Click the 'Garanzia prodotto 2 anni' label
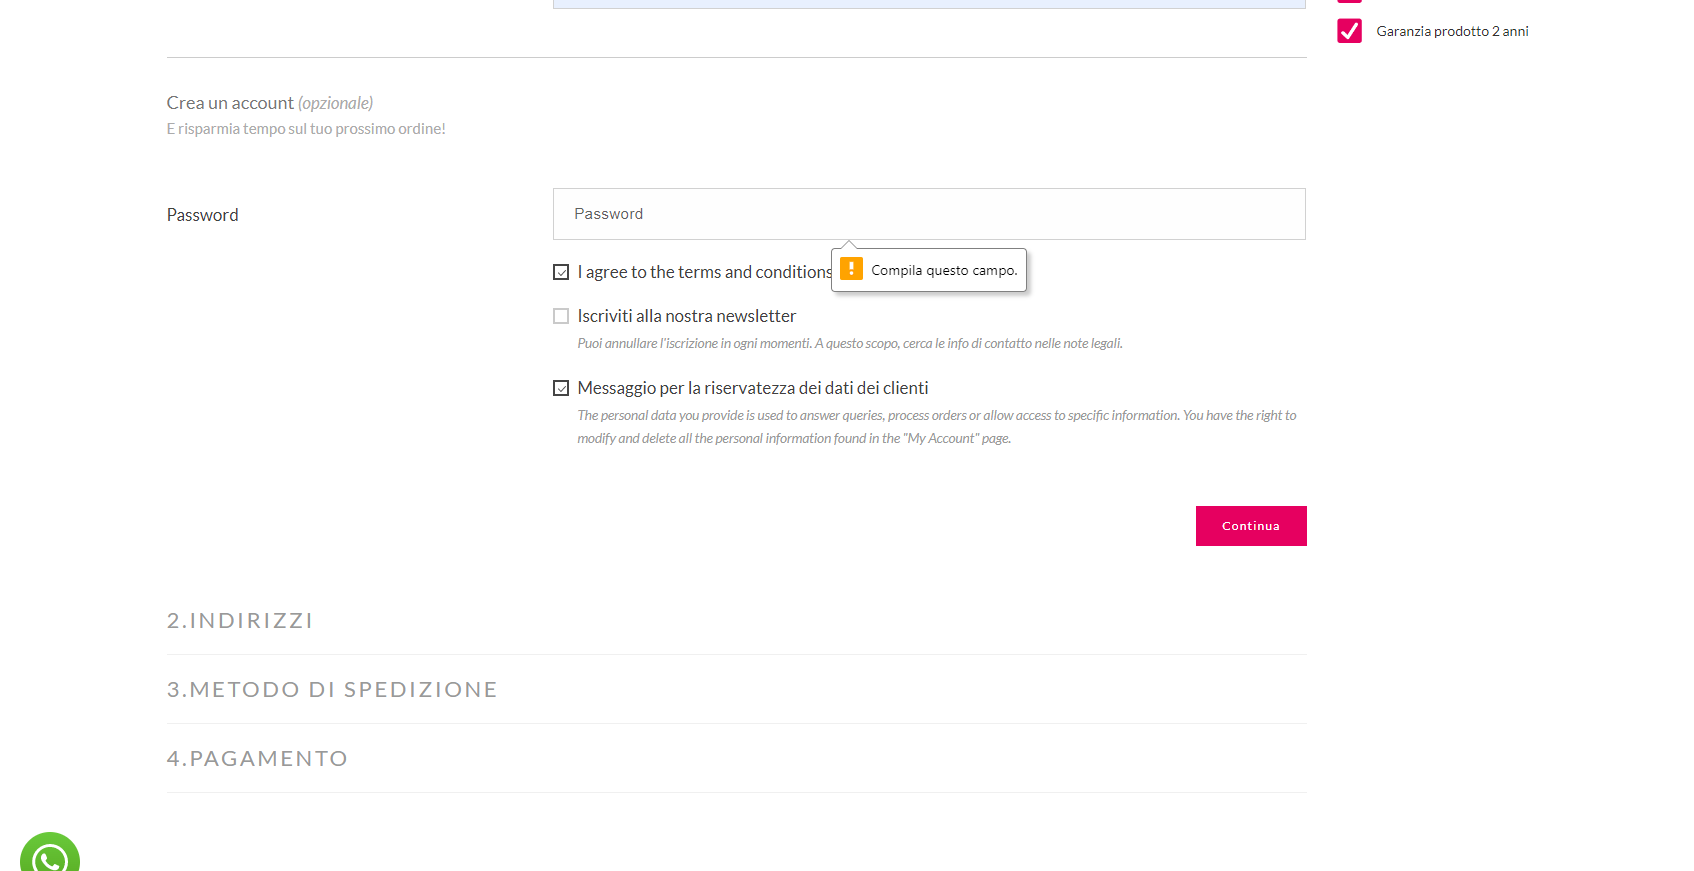Viewport: 1694px width, 871px height. pos(1452,31)
